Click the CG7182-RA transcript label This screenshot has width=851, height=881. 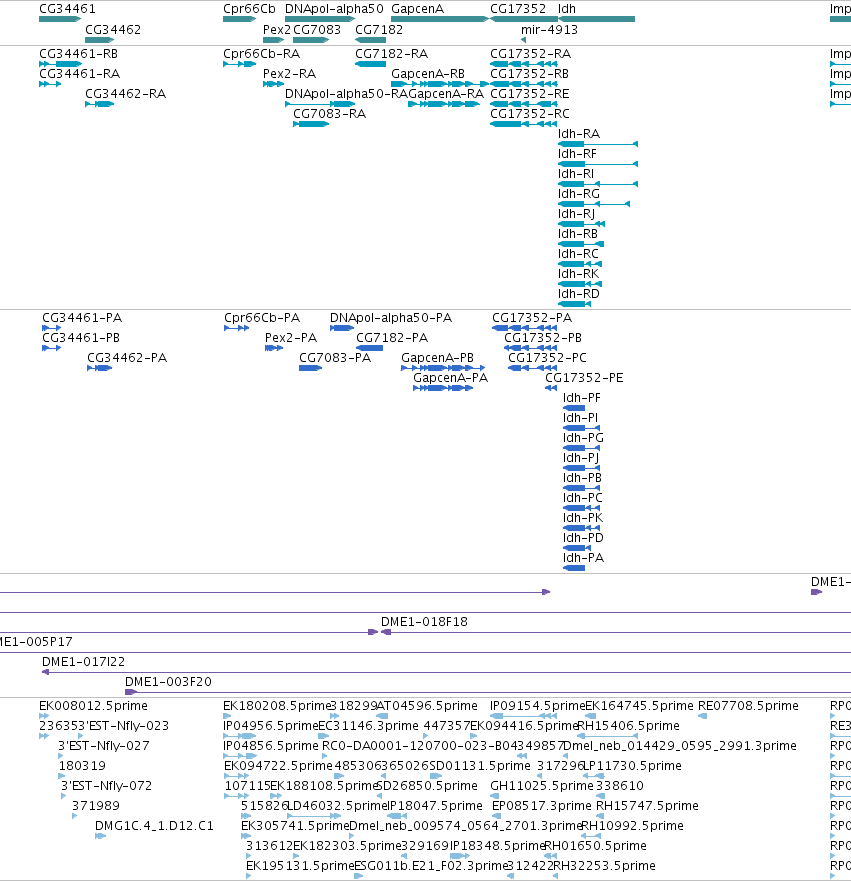point(392,54)
